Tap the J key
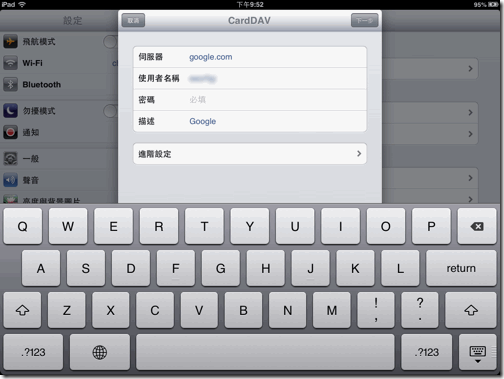504x379 pixels. 311,268
